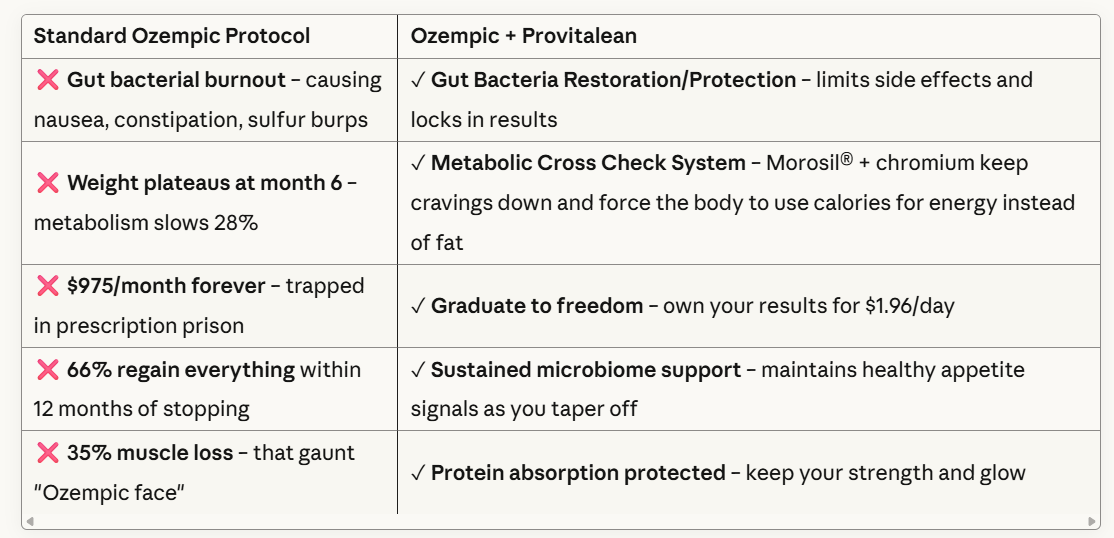The width and height of the screenshot is (1114, 538).
Task: Click the right arrow of the horizontal scrollbar
Action: pyautogui.click(x=1092, y=521)
